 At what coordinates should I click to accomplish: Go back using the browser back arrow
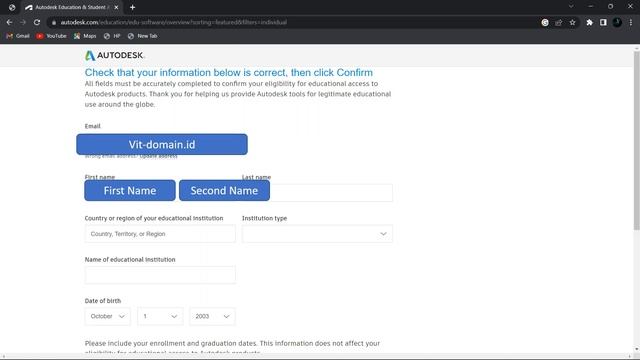[9, 22]
